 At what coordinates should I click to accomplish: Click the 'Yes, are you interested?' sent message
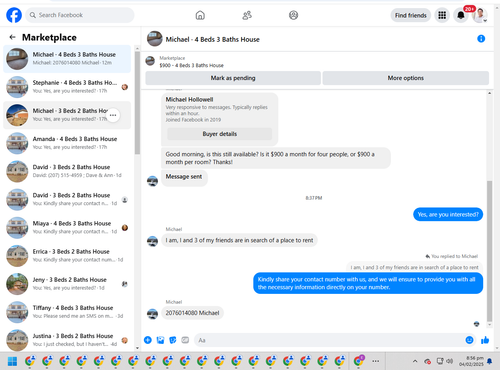[448, 214]
